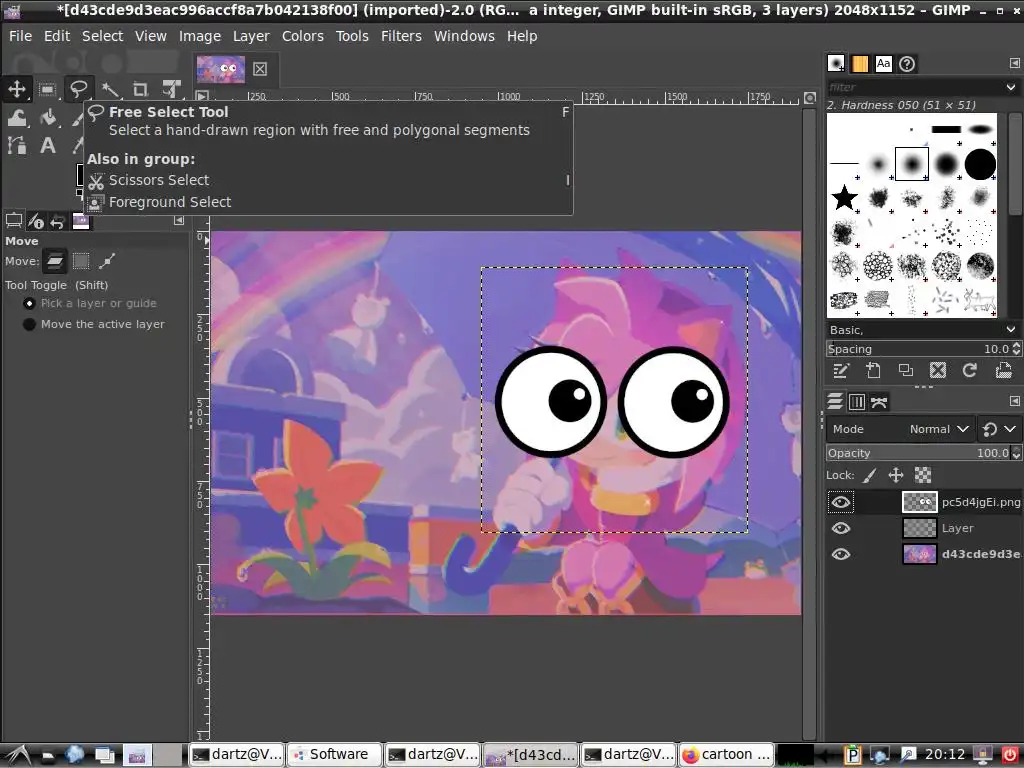1024x768 pixels.
Task: Open brushes dock configure menu
Action: tap(1014, 63)
